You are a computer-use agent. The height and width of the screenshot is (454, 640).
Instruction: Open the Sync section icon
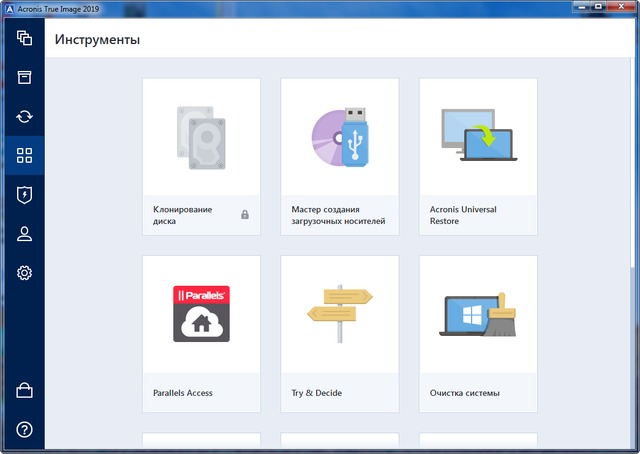pos(25,117)
